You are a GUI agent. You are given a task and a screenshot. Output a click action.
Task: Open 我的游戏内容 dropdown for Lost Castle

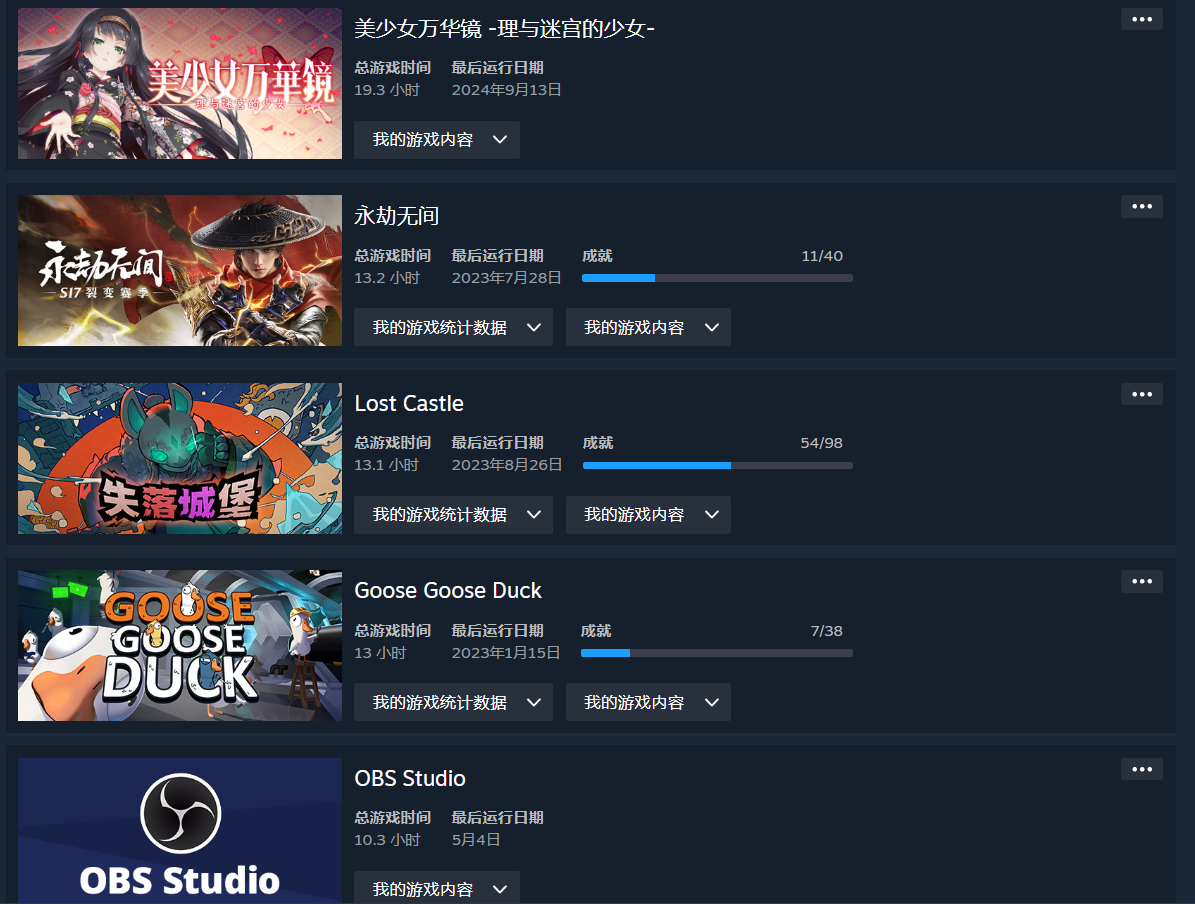(648, 515)
